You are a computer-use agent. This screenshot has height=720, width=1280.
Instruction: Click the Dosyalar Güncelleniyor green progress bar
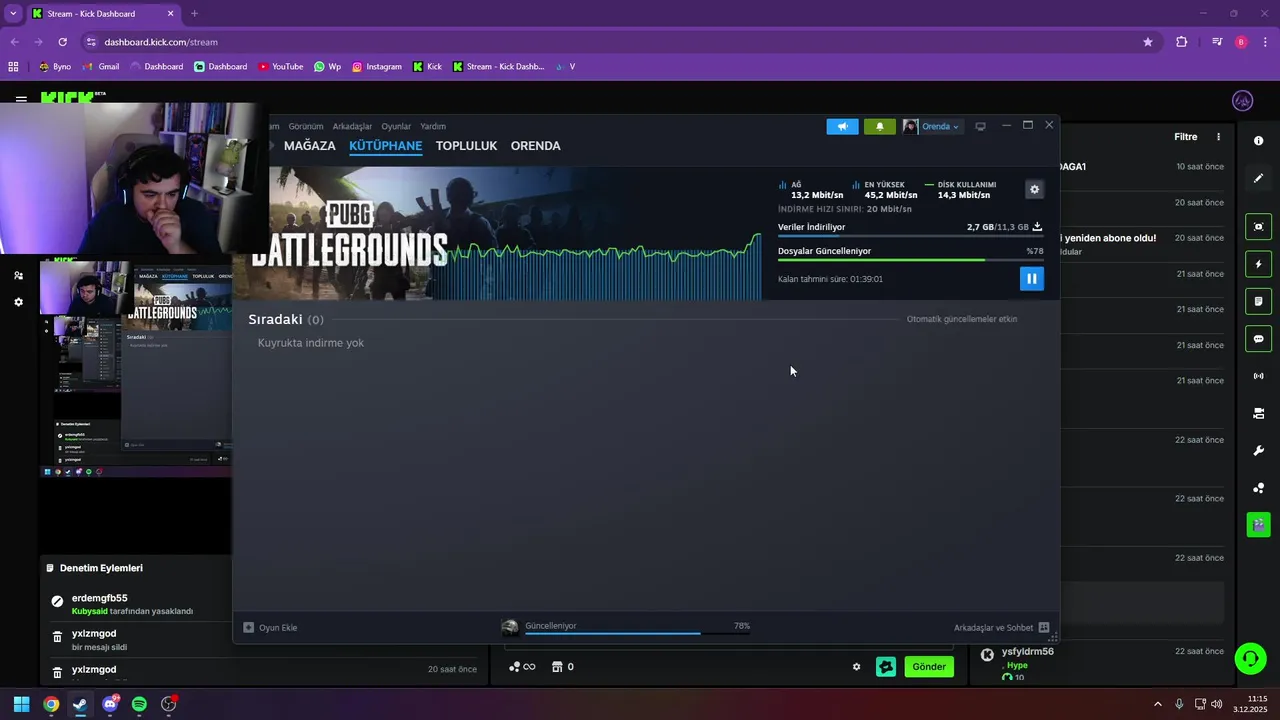(910, 260)
